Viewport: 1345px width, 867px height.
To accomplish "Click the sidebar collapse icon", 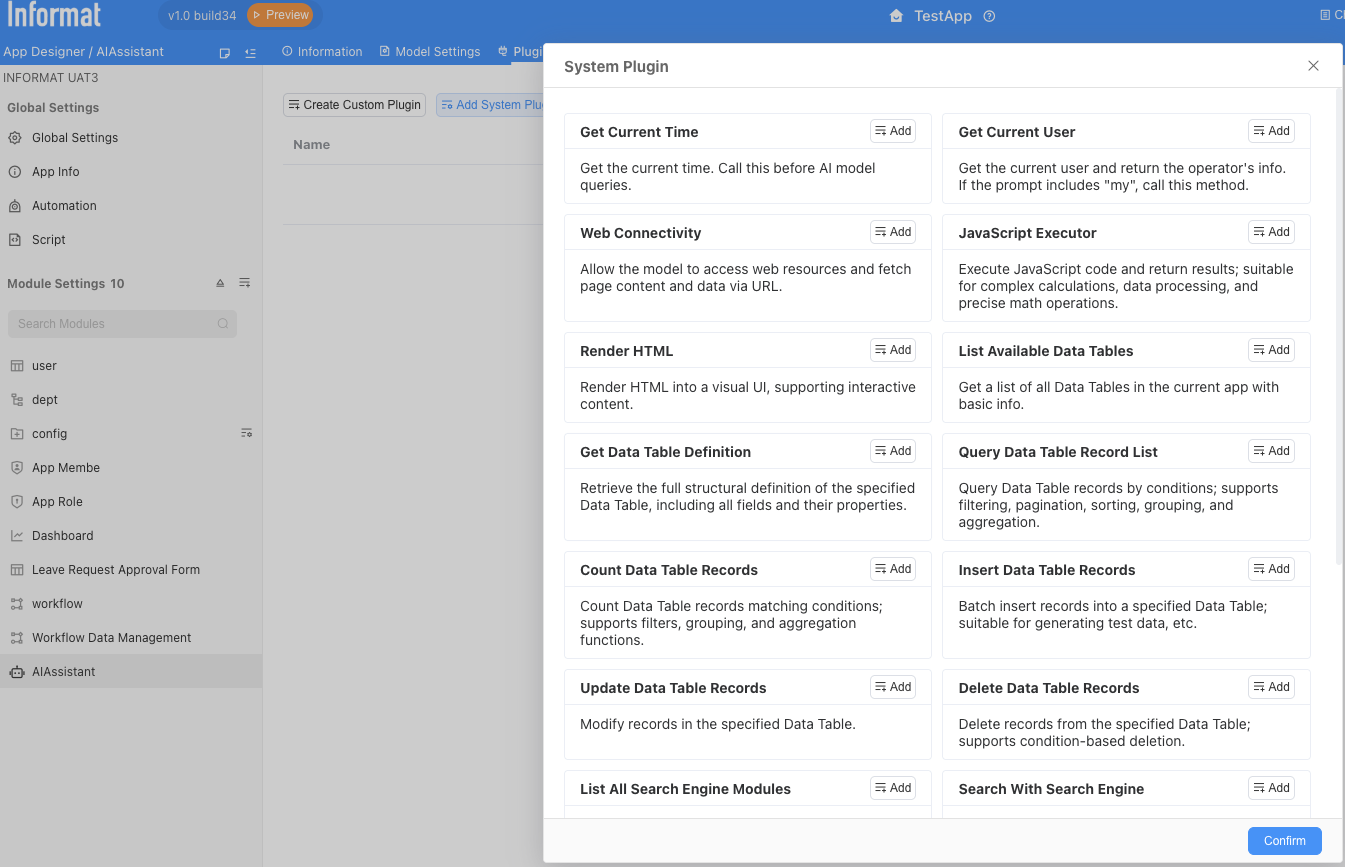I will 250,52.
